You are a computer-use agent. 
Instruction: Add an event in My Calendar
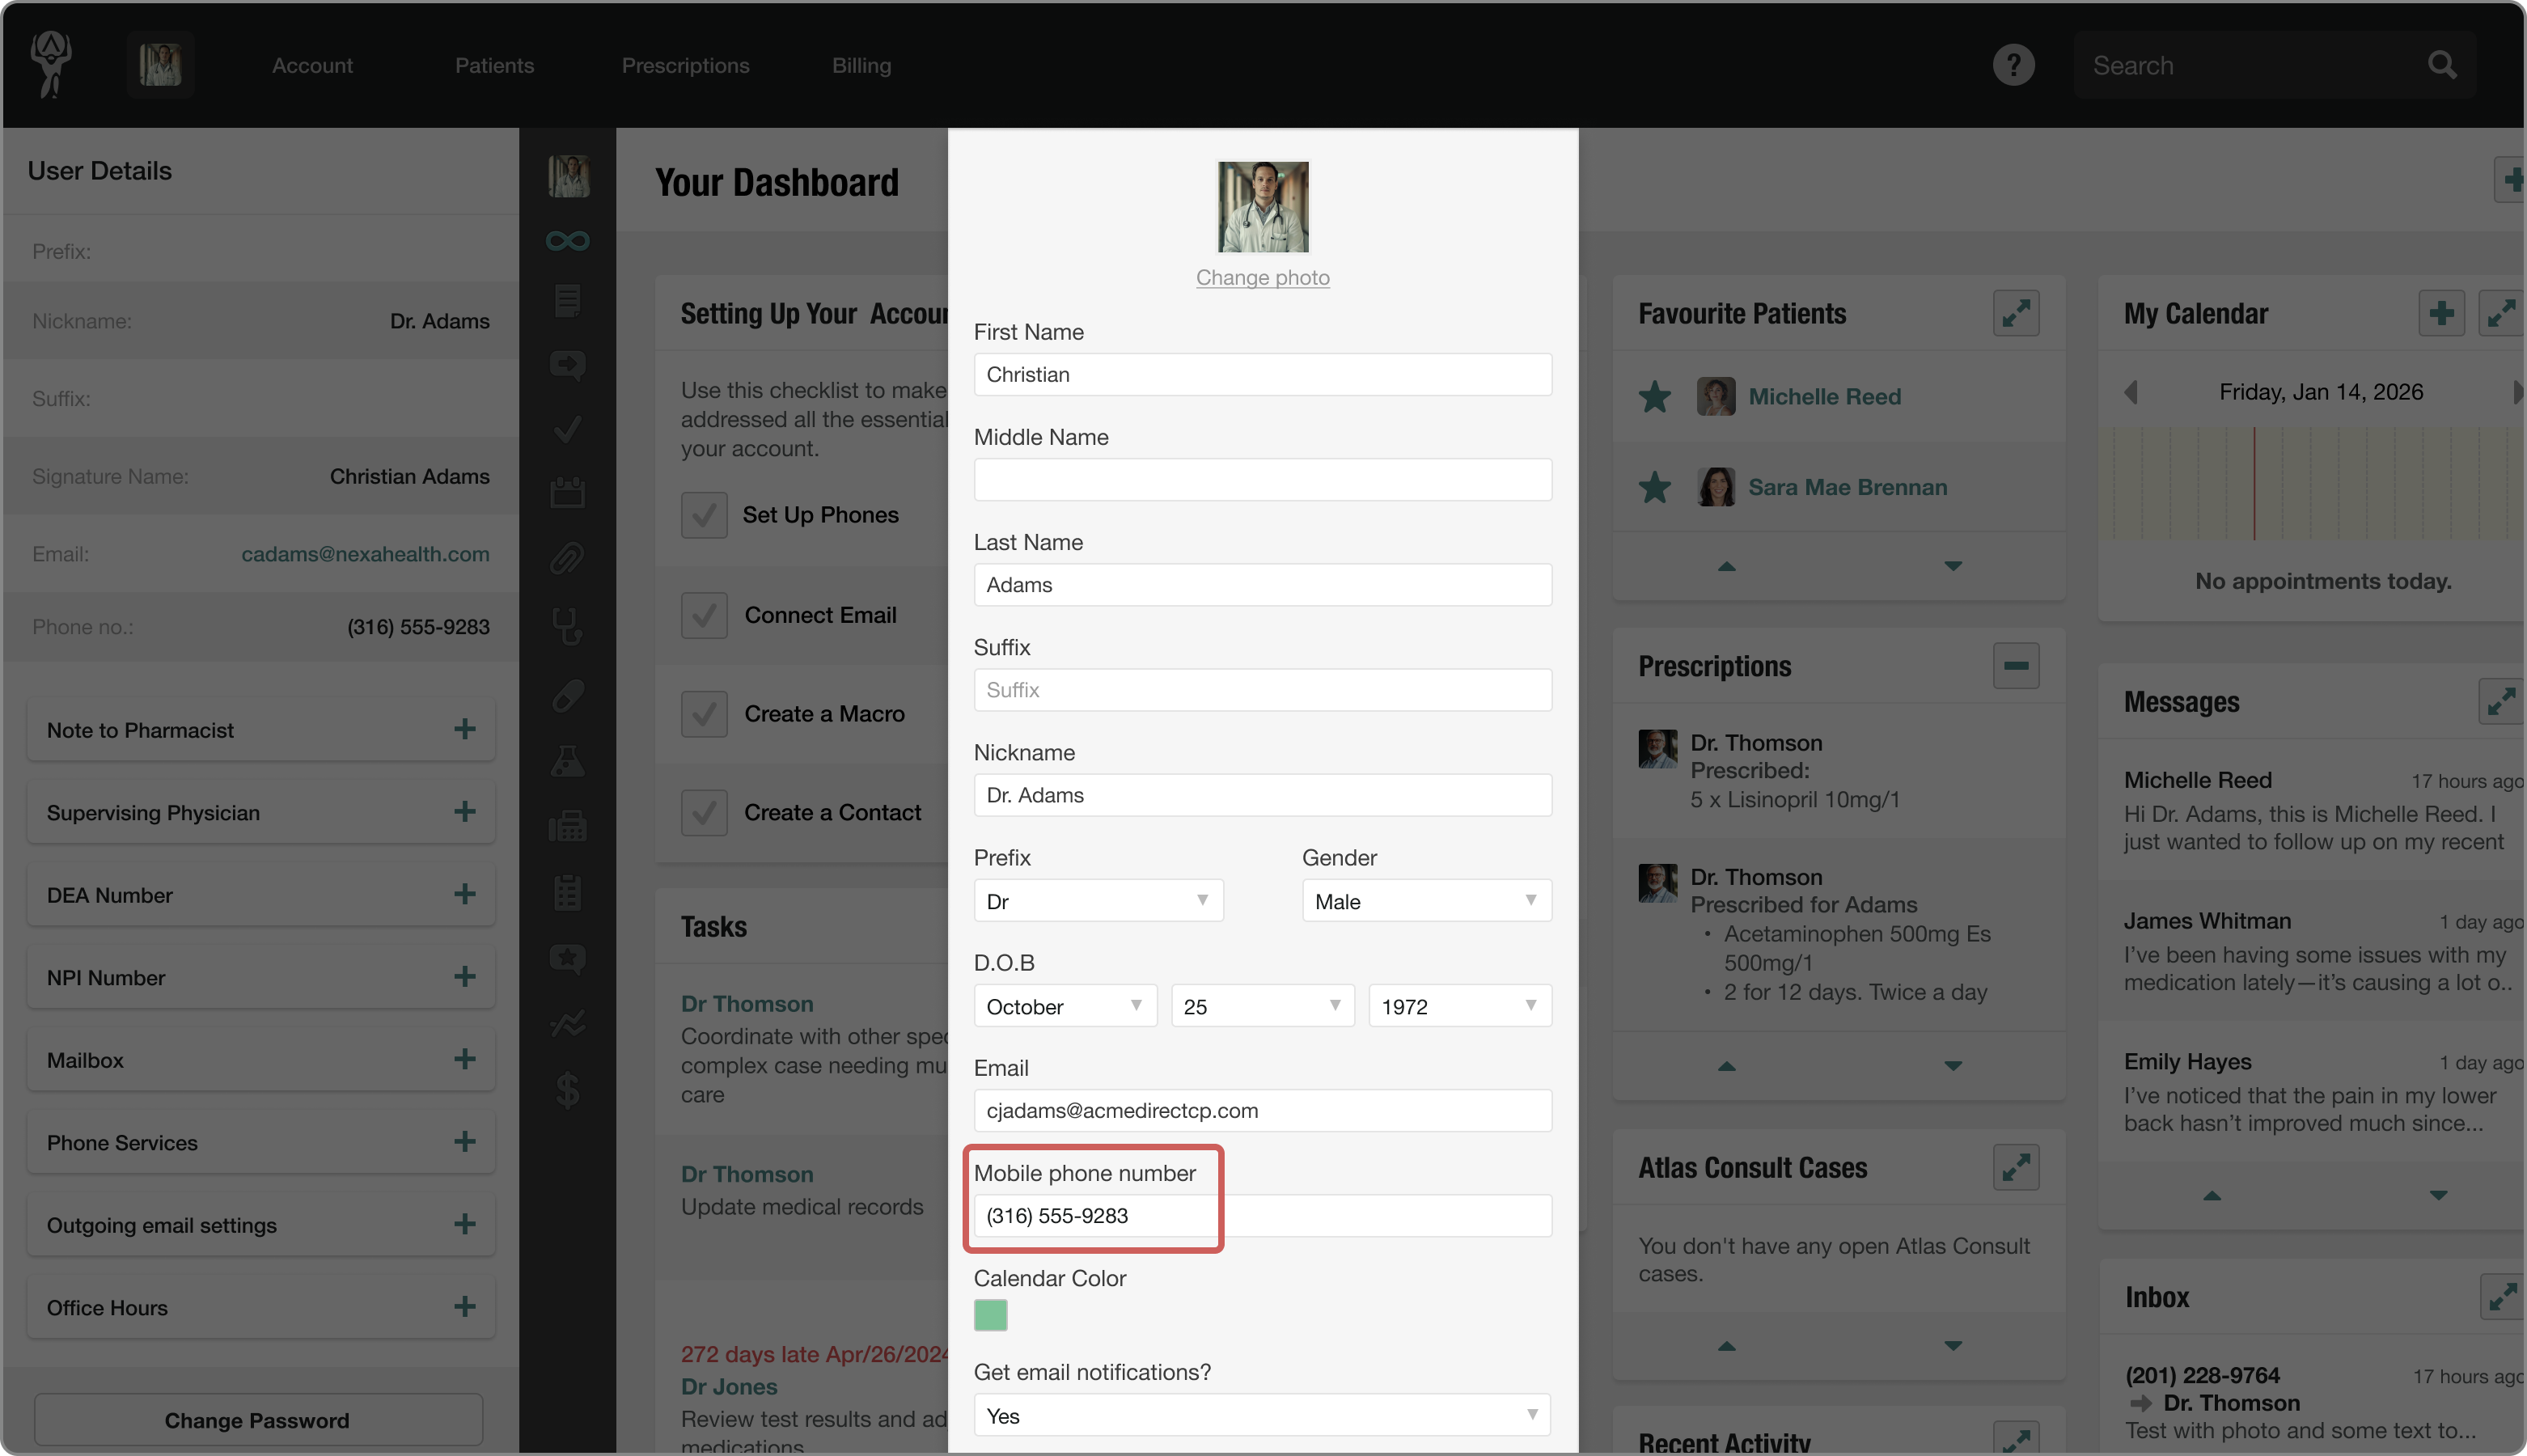pos(2441,313)
